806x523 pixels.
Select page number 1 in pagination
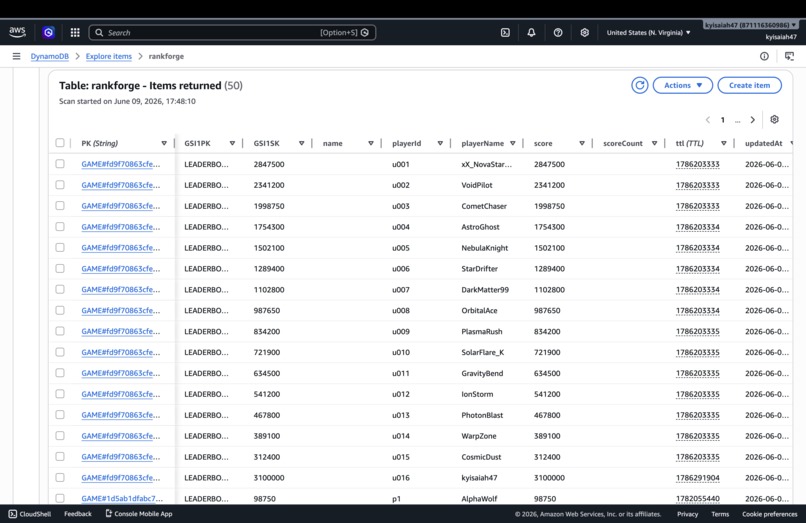click(x=723, y=120)
